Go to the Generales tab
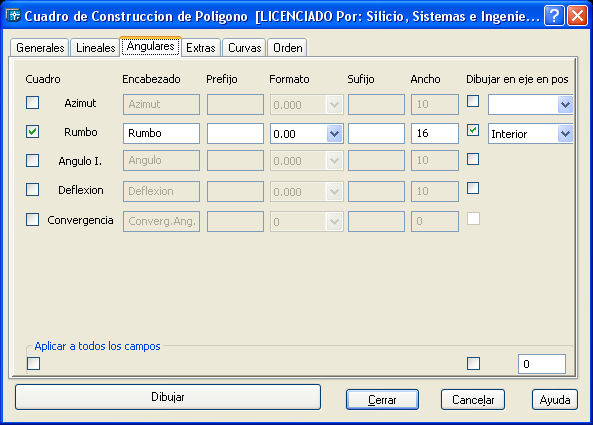Viewport: 593px width, 425px height. (40, 48)
